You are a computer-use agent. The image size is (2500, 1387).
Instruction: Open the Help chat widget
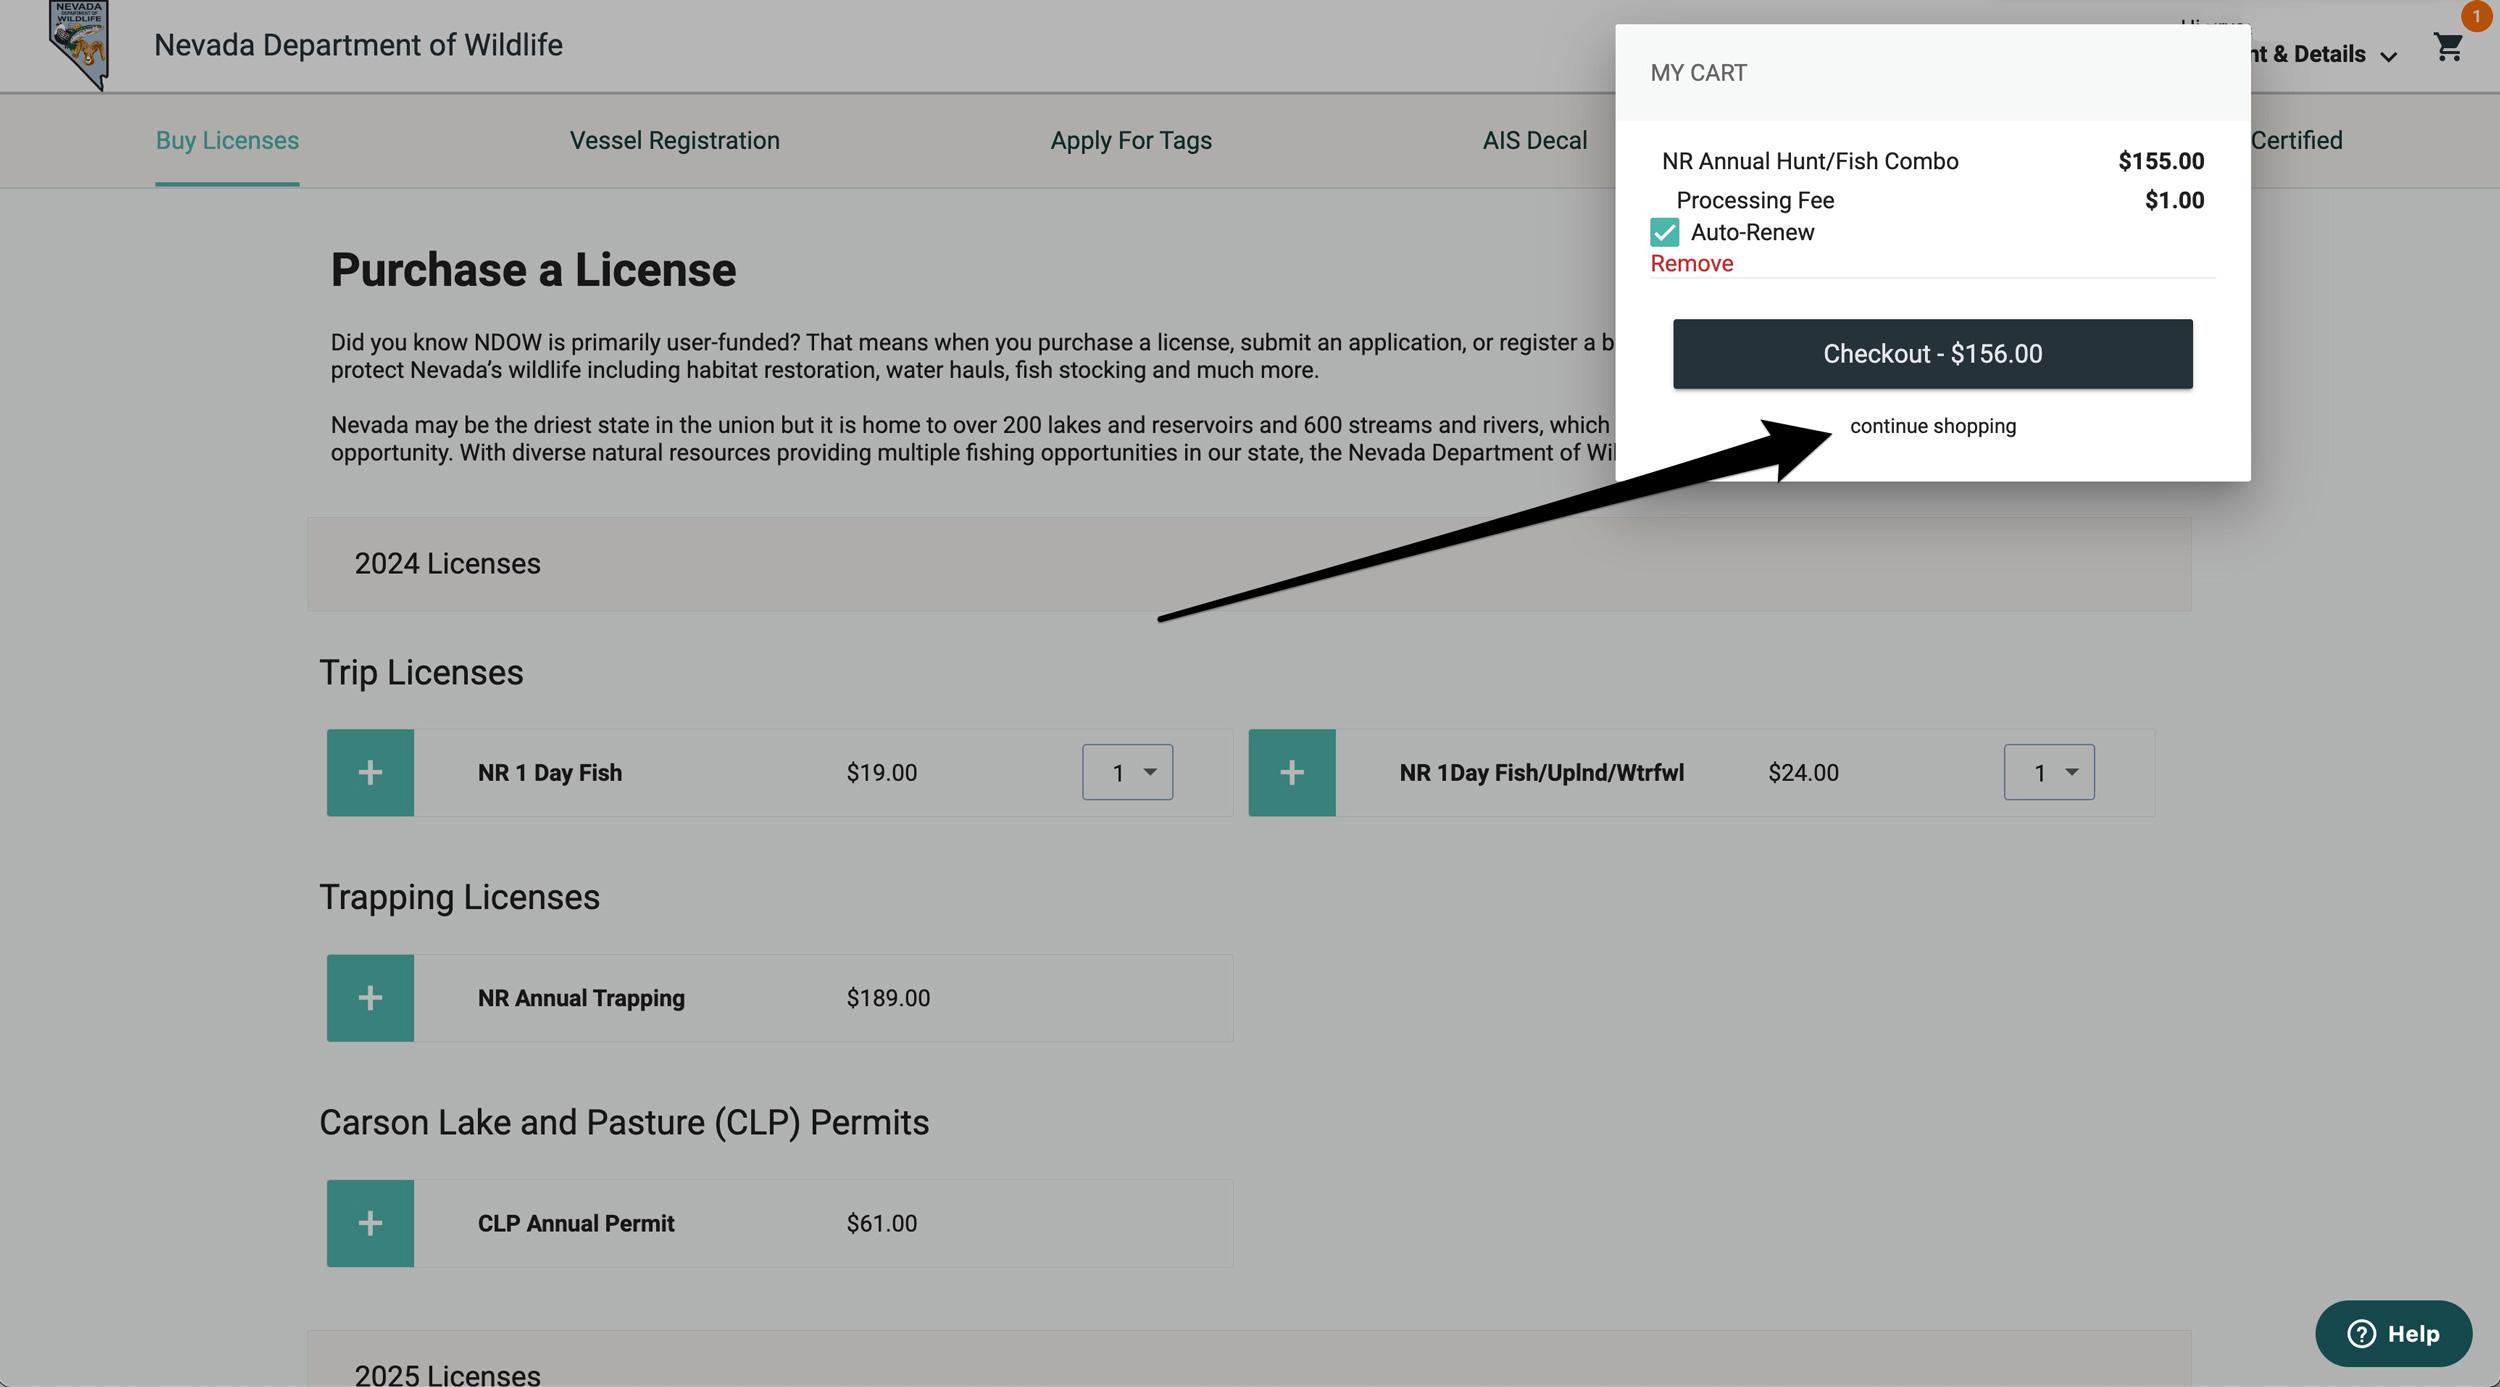[x=2394, y=1333]
